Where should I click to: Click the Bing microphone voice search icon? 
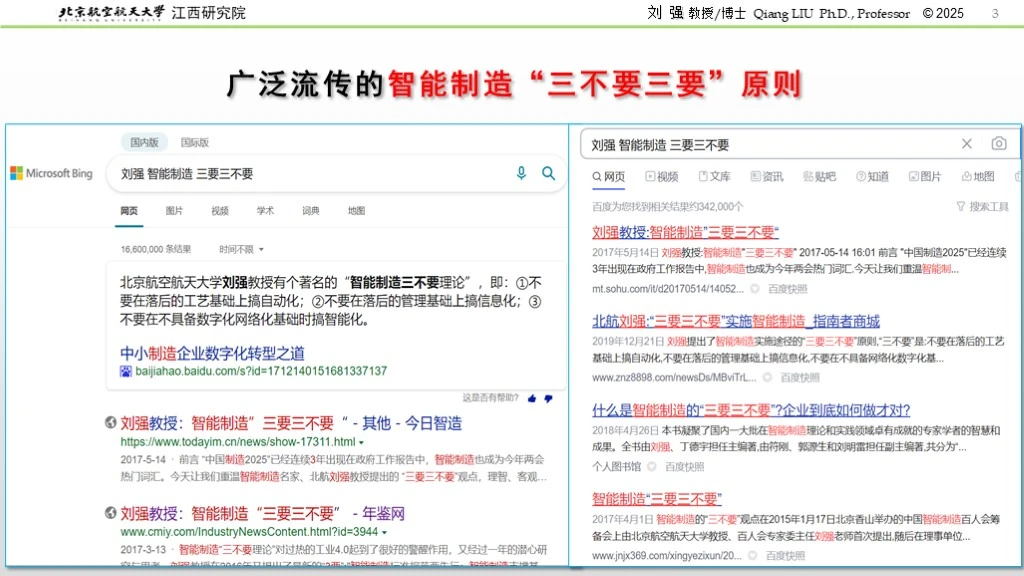click(x=521, y=173)
